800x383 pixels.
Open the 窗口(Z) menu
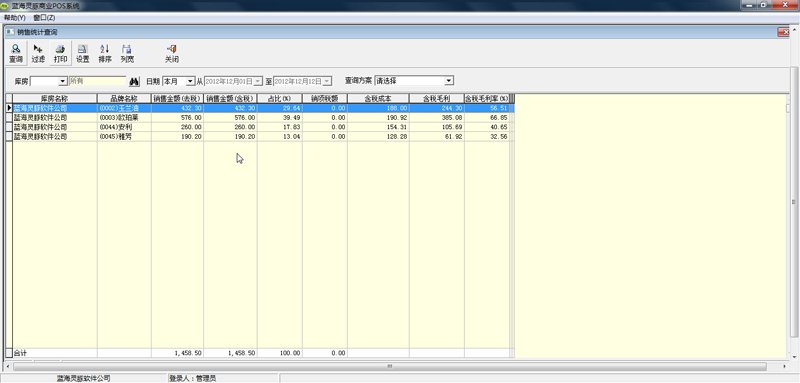(44, 17)
